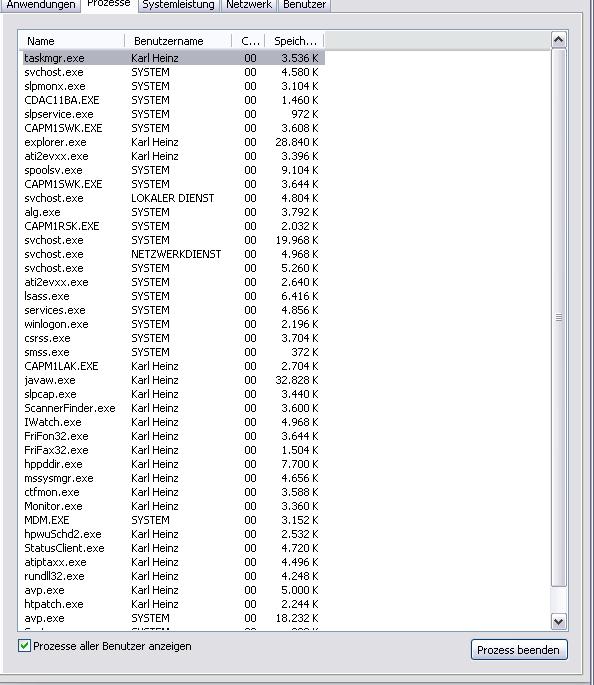Select the ScannerFinder.exe process
The height and width of the screenshot is (685, 594).
[173, 408]
